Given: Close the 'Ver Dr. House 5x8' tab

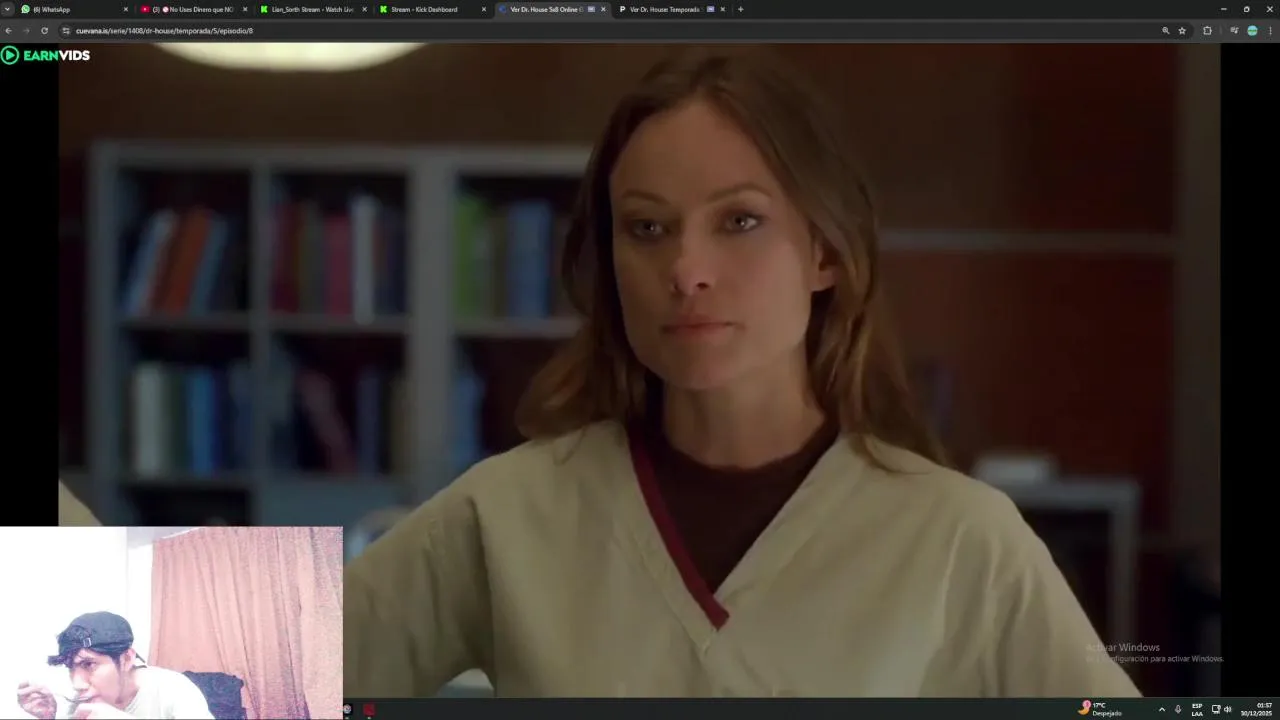Looking at the screenshot, I should pos(603,9).
